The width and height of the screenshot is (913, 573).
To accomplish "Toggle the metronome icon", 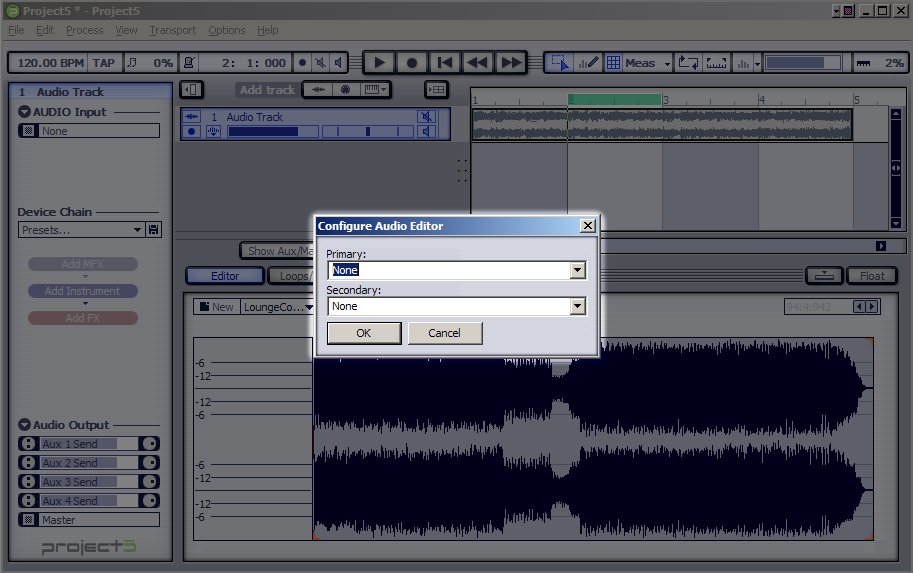I will point(189,62).
